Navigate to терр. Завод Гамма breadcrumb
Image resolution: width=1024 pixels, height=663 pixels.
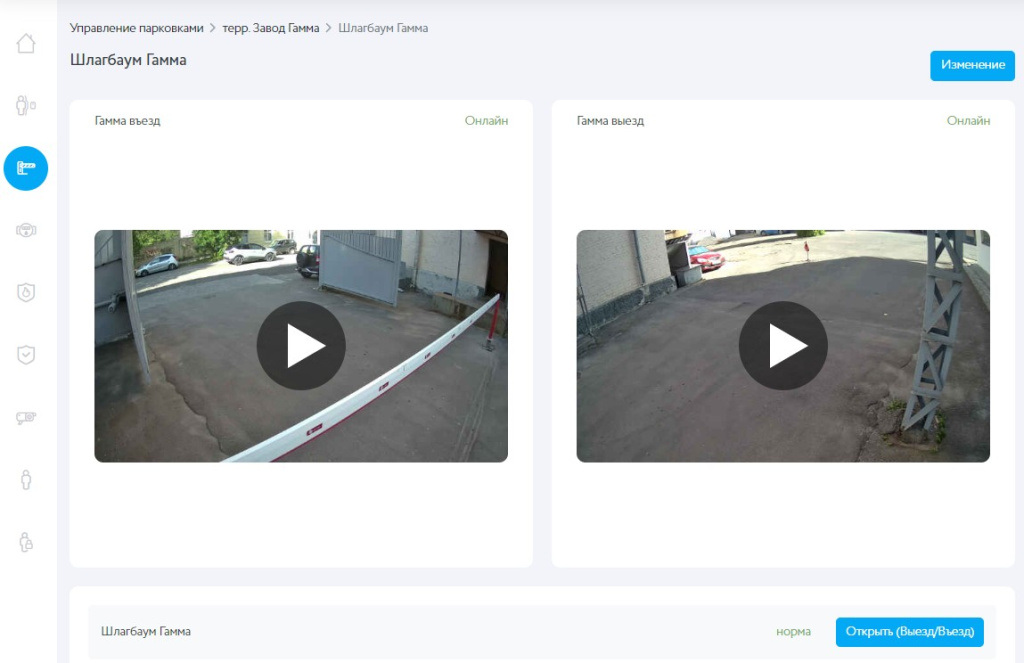click(x=270, y=28)
